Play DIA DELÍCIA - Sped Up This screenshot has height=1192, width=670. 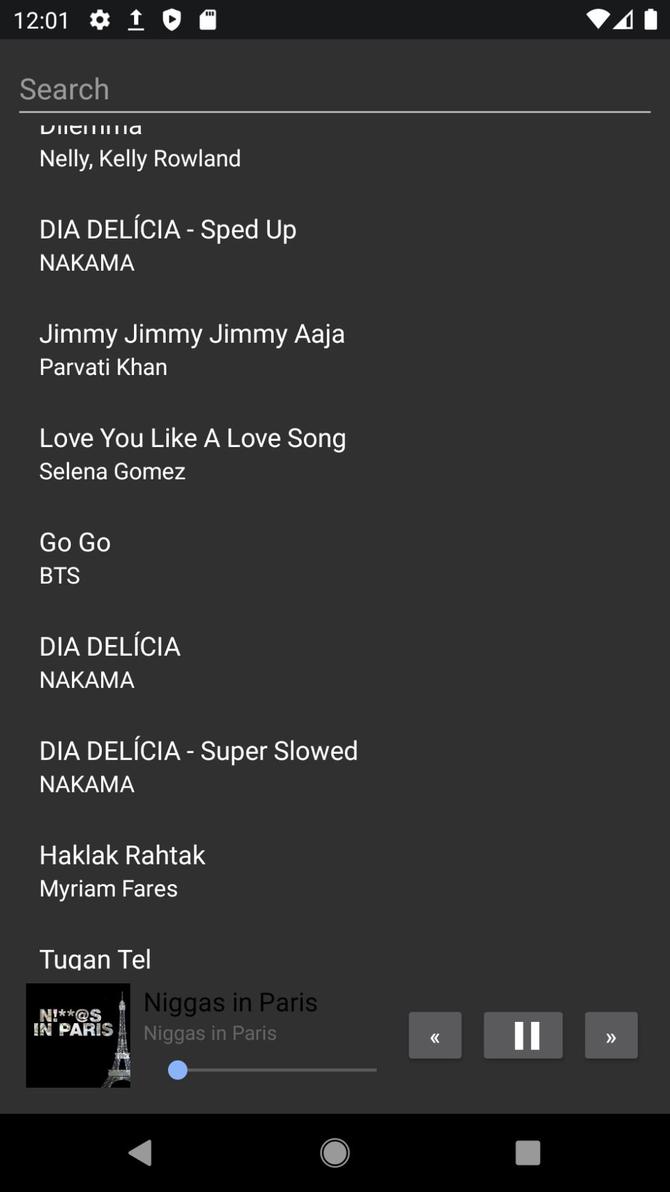[x=168, y=244]
